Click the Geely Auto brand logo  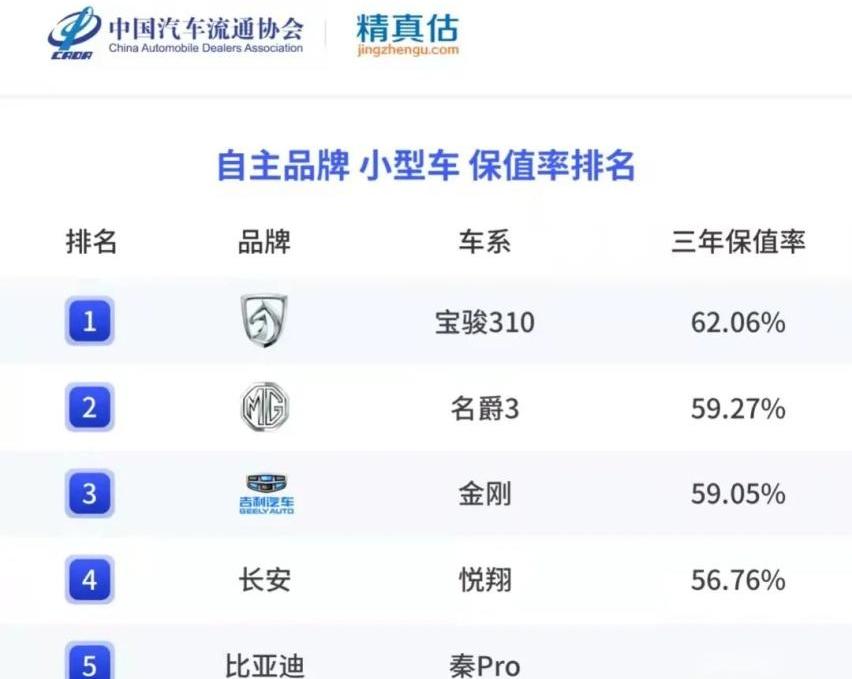coord(266,494)
